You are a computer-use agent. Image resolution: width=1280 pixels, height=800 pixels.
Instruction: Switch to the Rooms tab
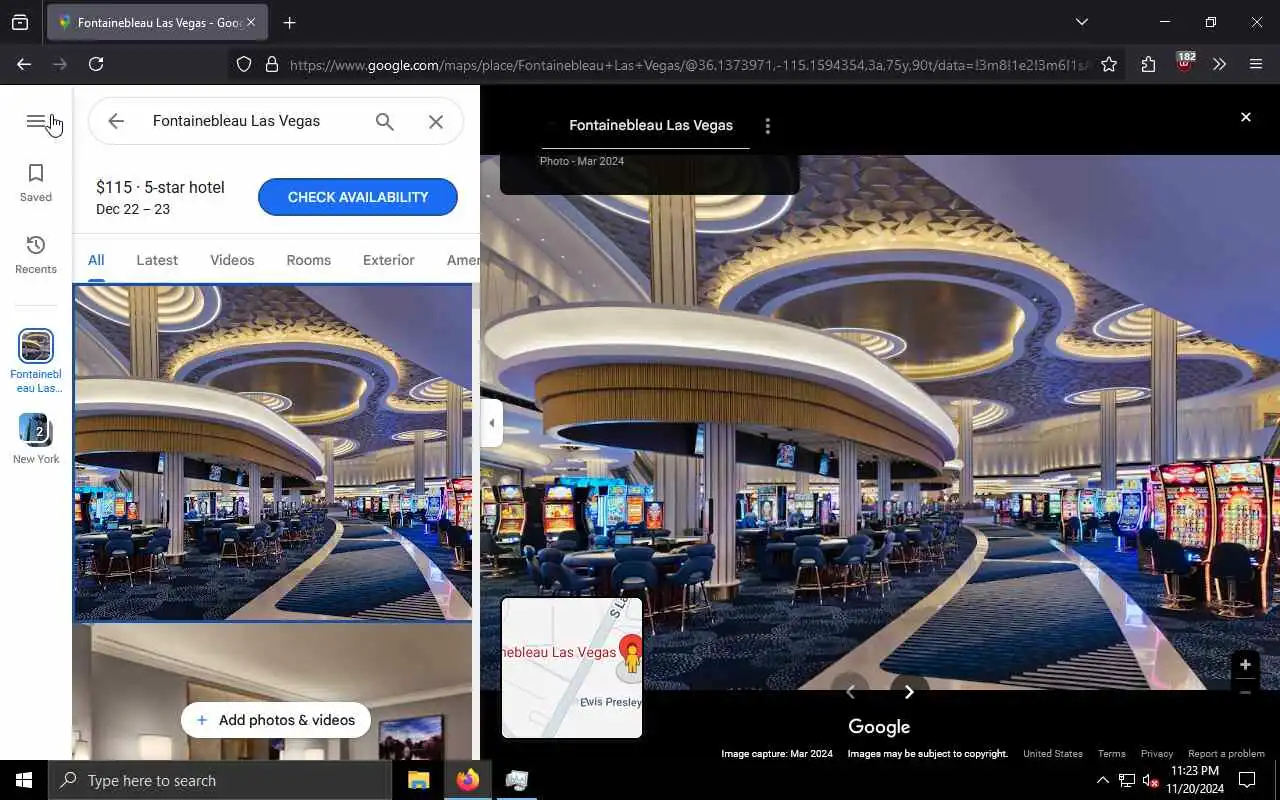(308, 260)
